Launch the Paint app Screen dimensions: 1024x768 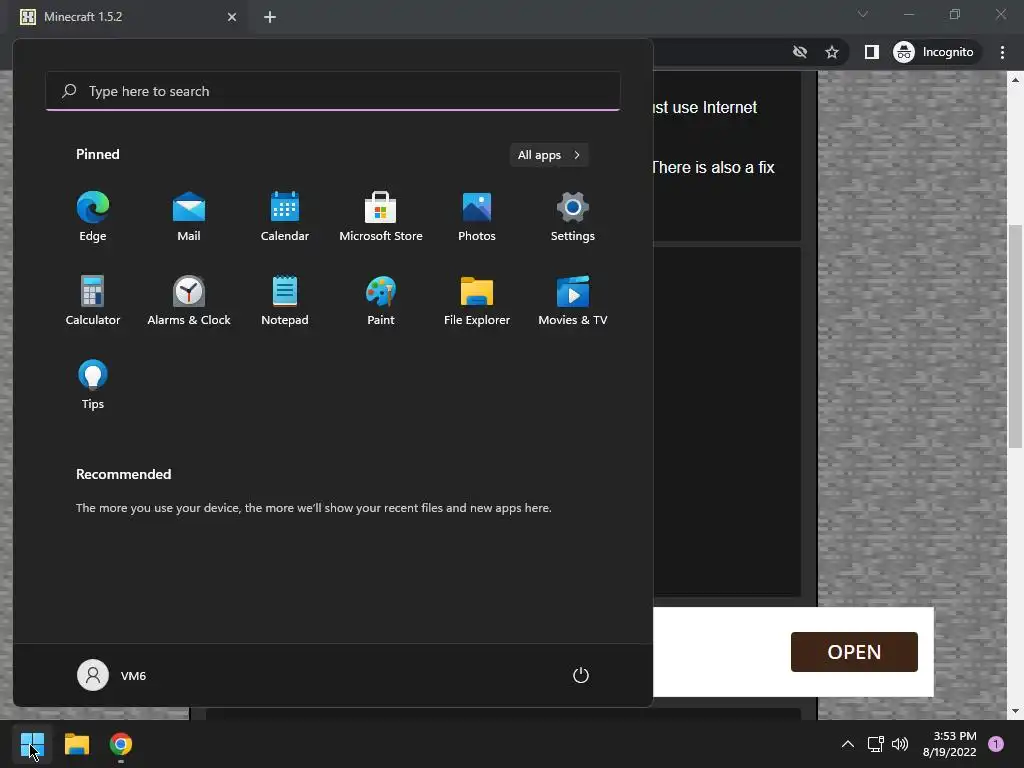381,300
